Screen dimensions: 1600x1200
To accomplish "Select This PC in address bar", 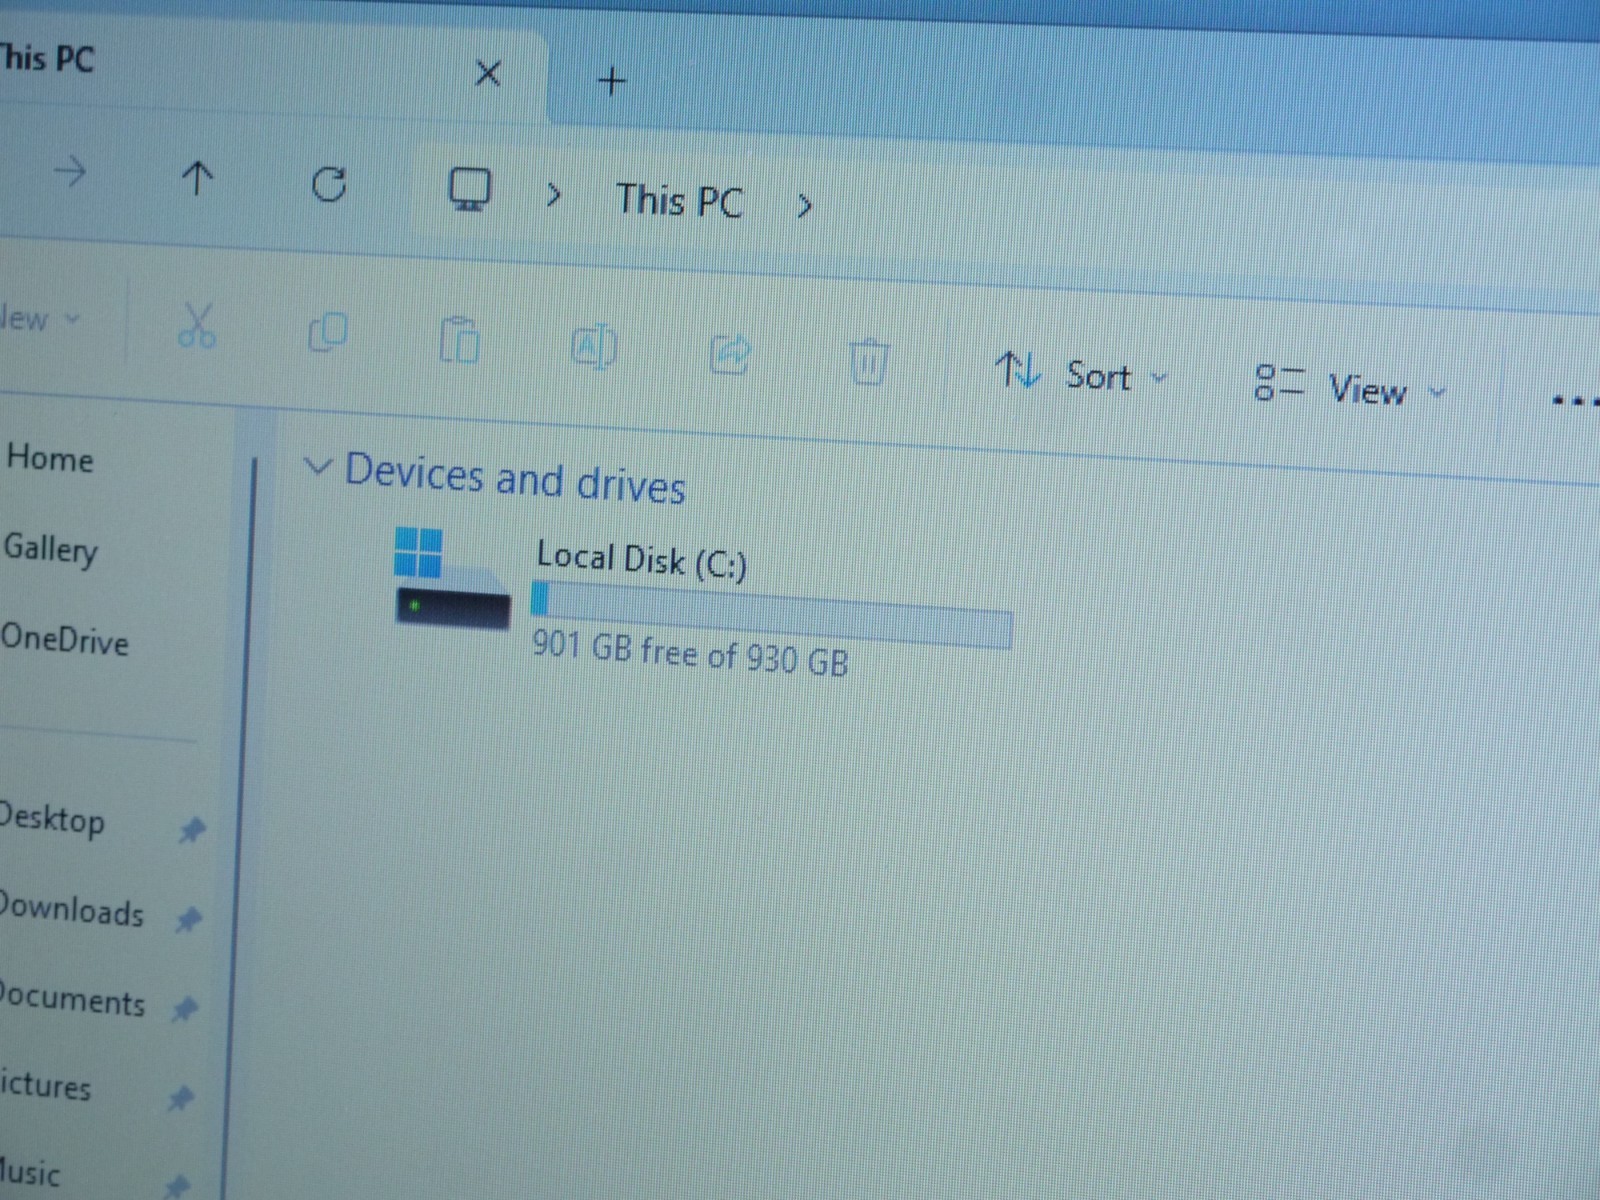I will click(x=680, y=200).
